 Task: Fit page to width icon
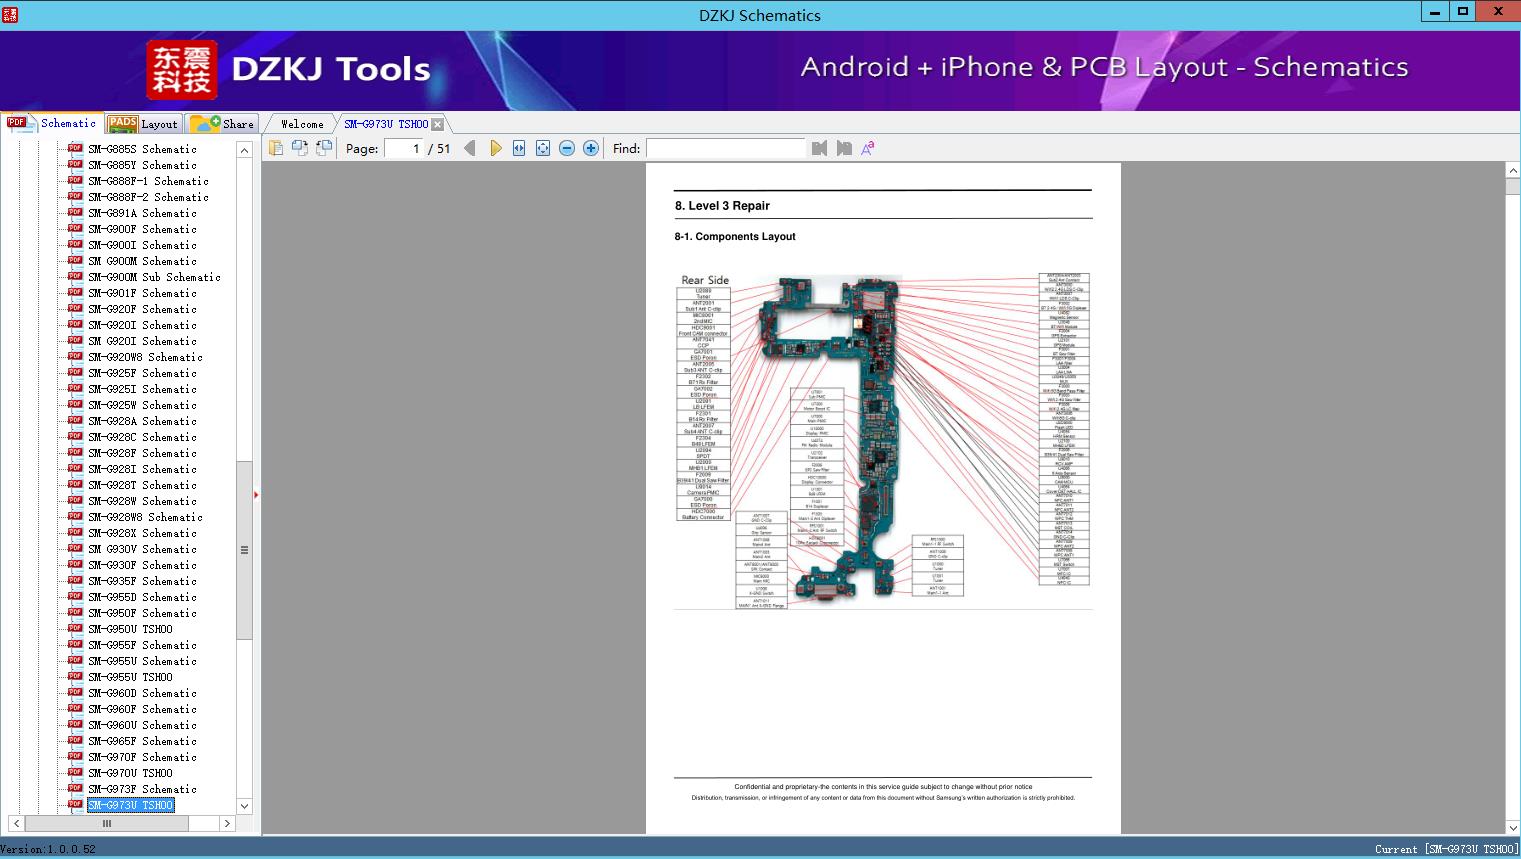(x=519, y=148)
